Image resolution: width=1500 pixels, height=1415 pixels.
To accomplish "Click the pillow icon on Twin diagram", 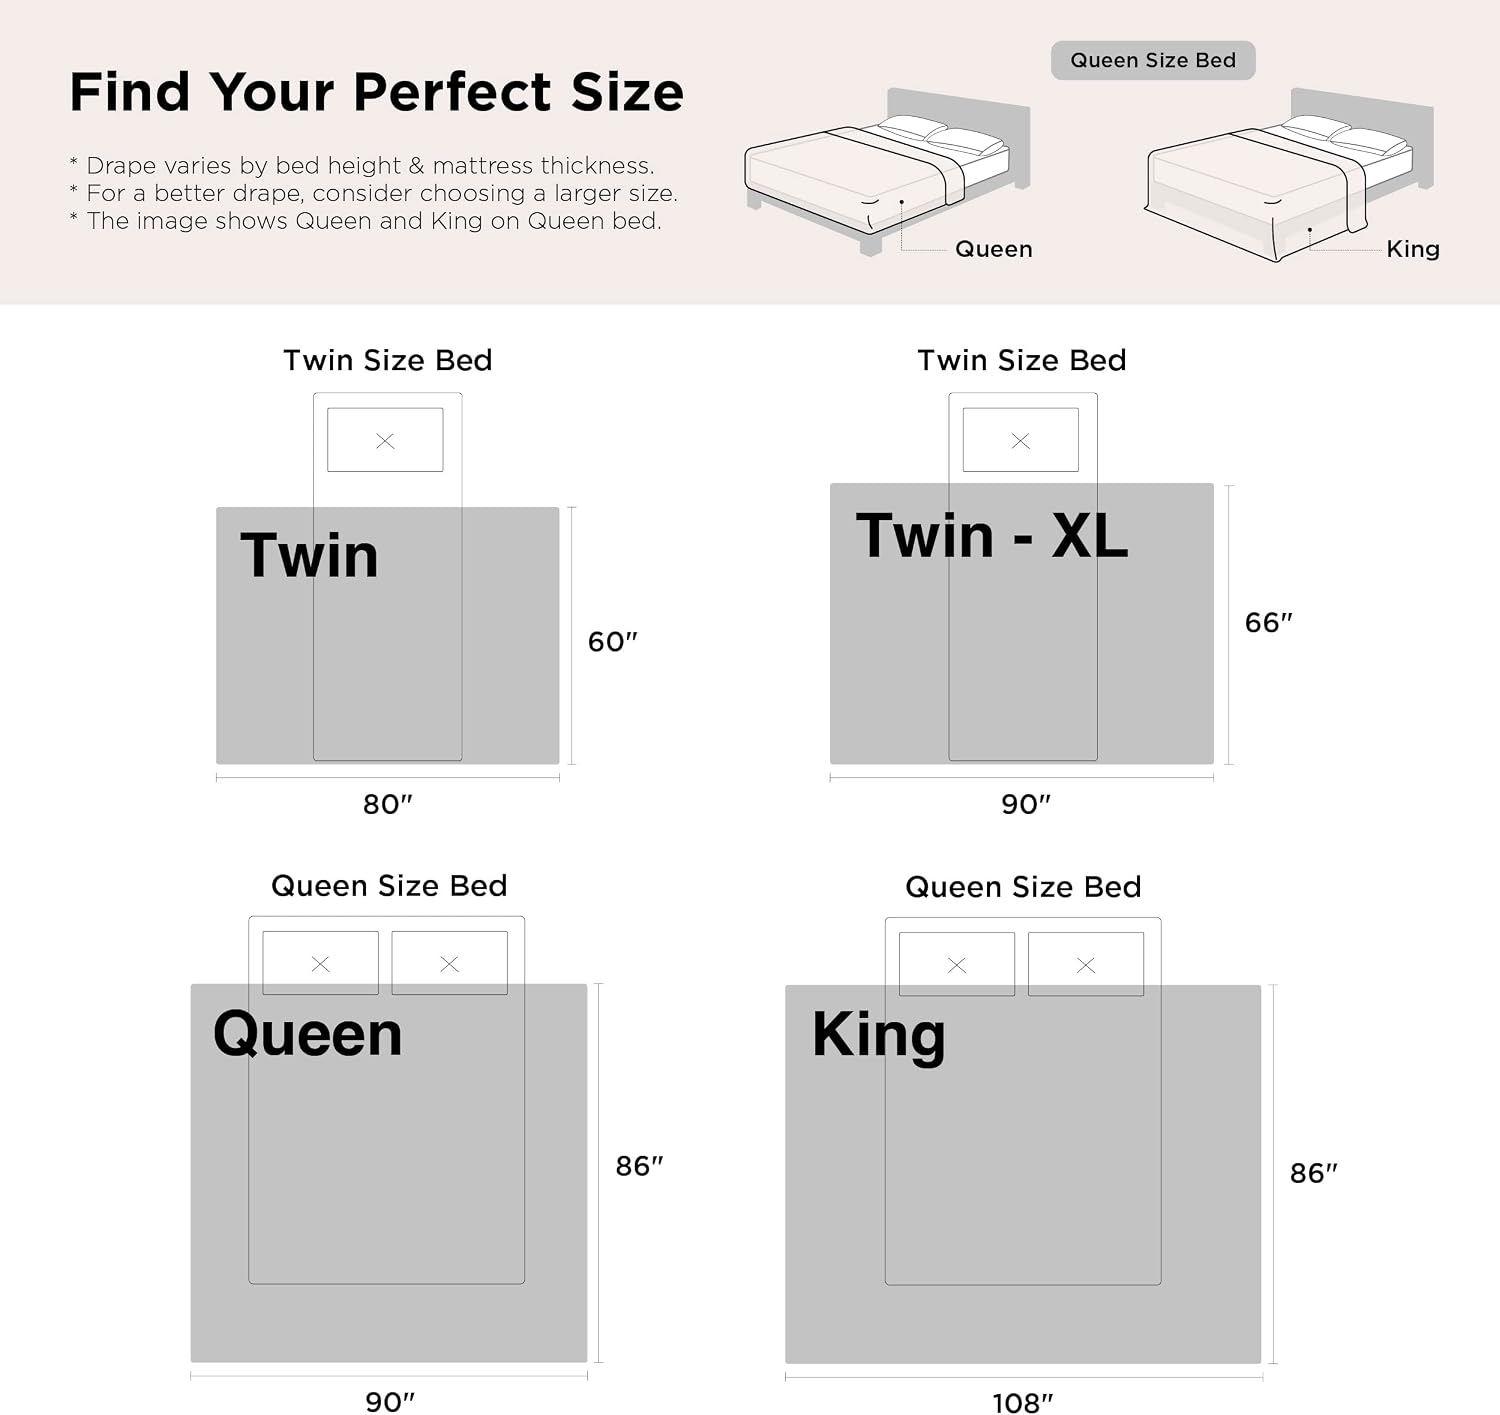I will point(385,440).
